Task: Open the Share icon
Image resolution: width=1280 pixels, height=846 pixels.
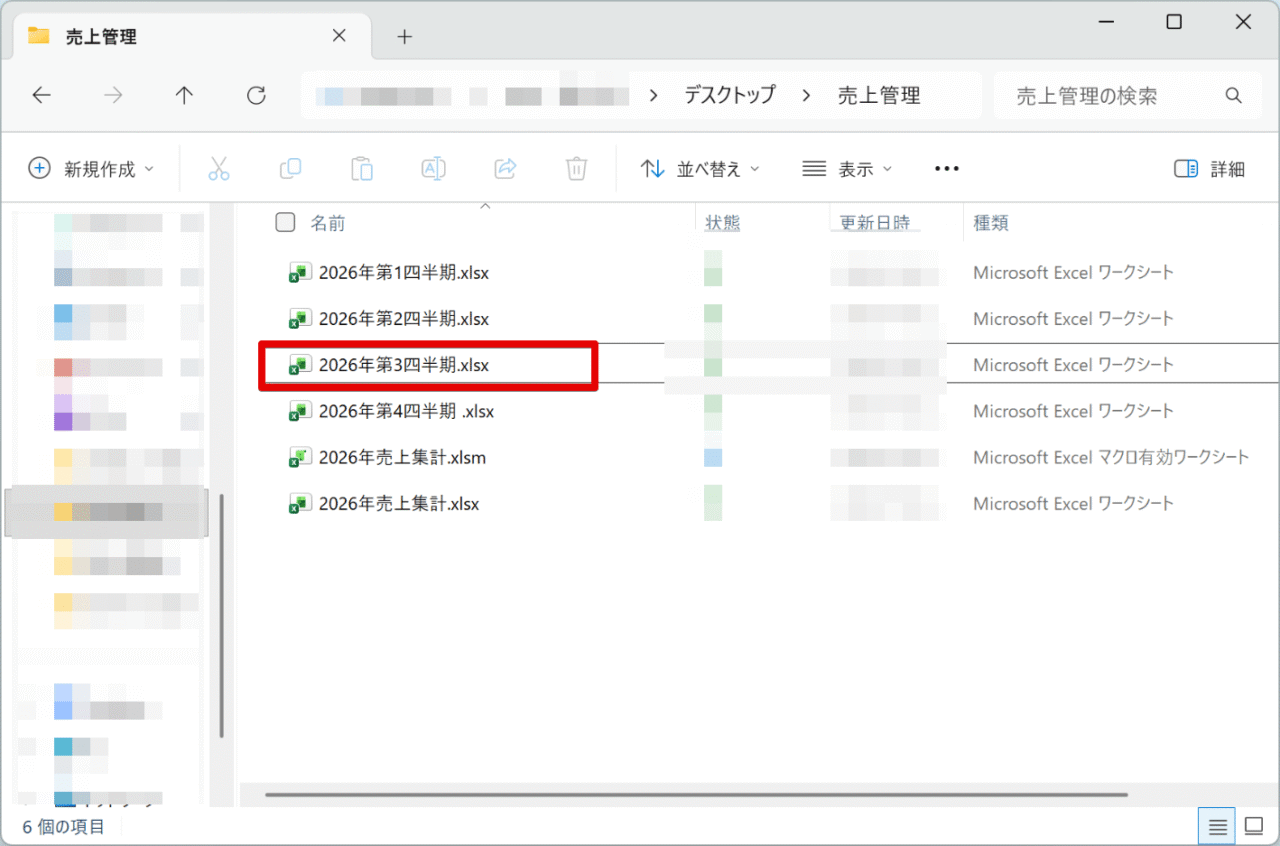Action: [505, 168]
